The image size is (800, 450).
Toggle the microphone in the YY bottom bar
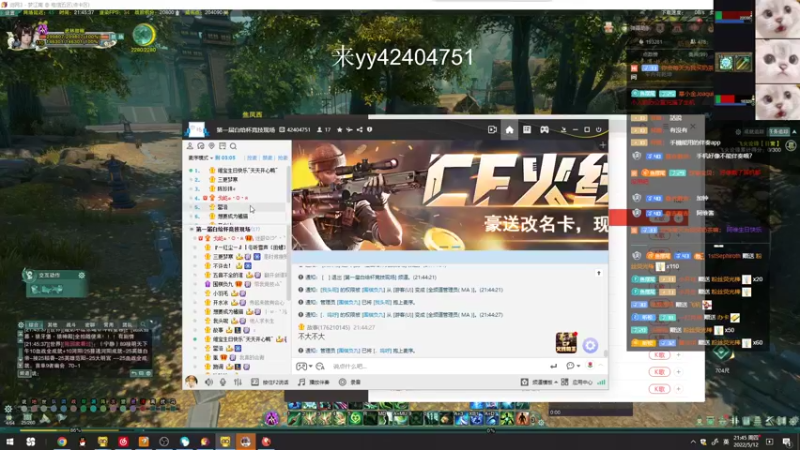tap(223, 382)
